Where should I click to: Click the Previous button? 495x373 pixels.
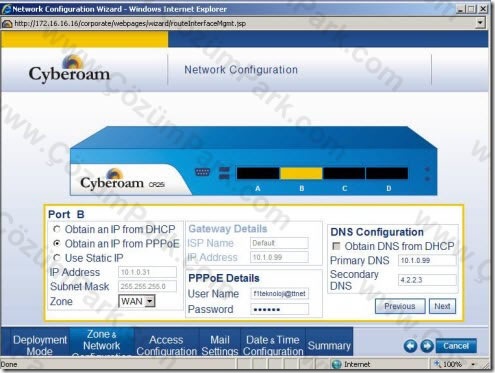pyautogui.click(x=400, y=306)
